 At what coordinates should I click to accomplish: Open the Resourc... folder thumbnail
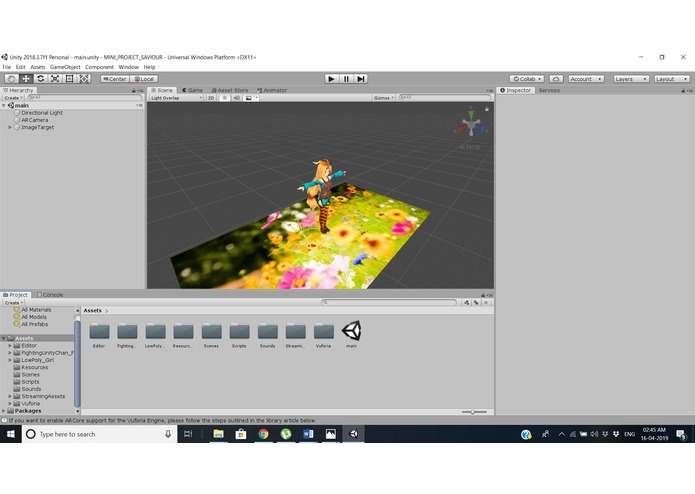pos(184,331)
